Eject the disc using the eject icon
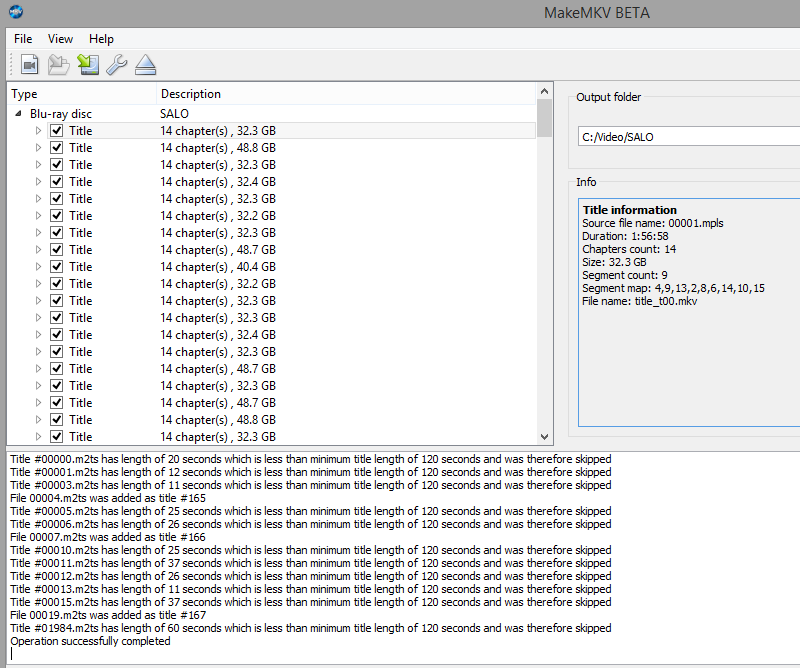 (146, 65)
